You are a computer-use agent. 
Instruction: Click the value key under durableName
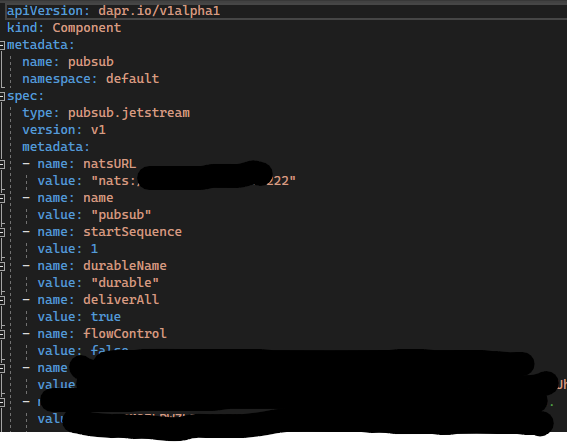60,283
